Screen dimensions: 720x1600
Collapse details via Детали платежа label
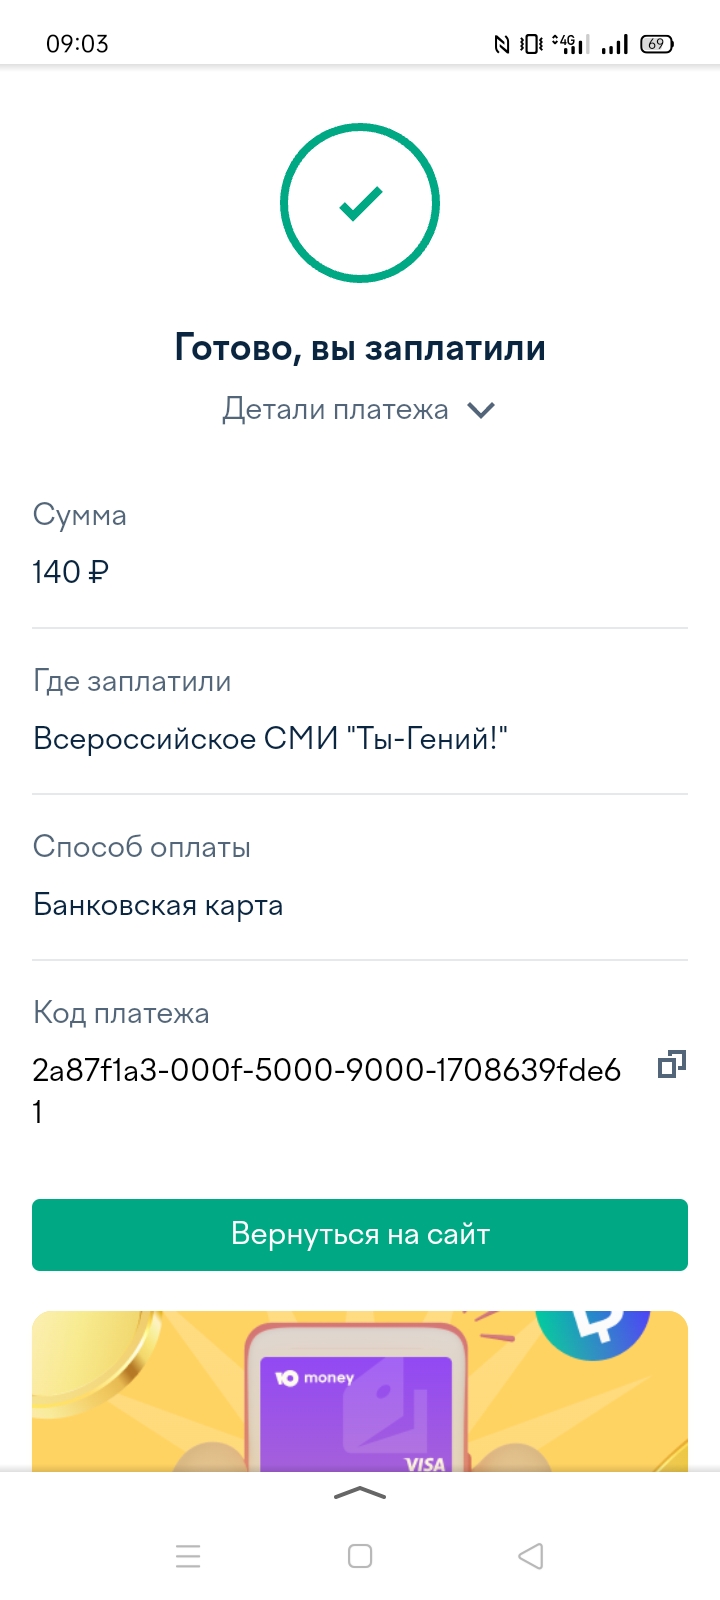335,410
